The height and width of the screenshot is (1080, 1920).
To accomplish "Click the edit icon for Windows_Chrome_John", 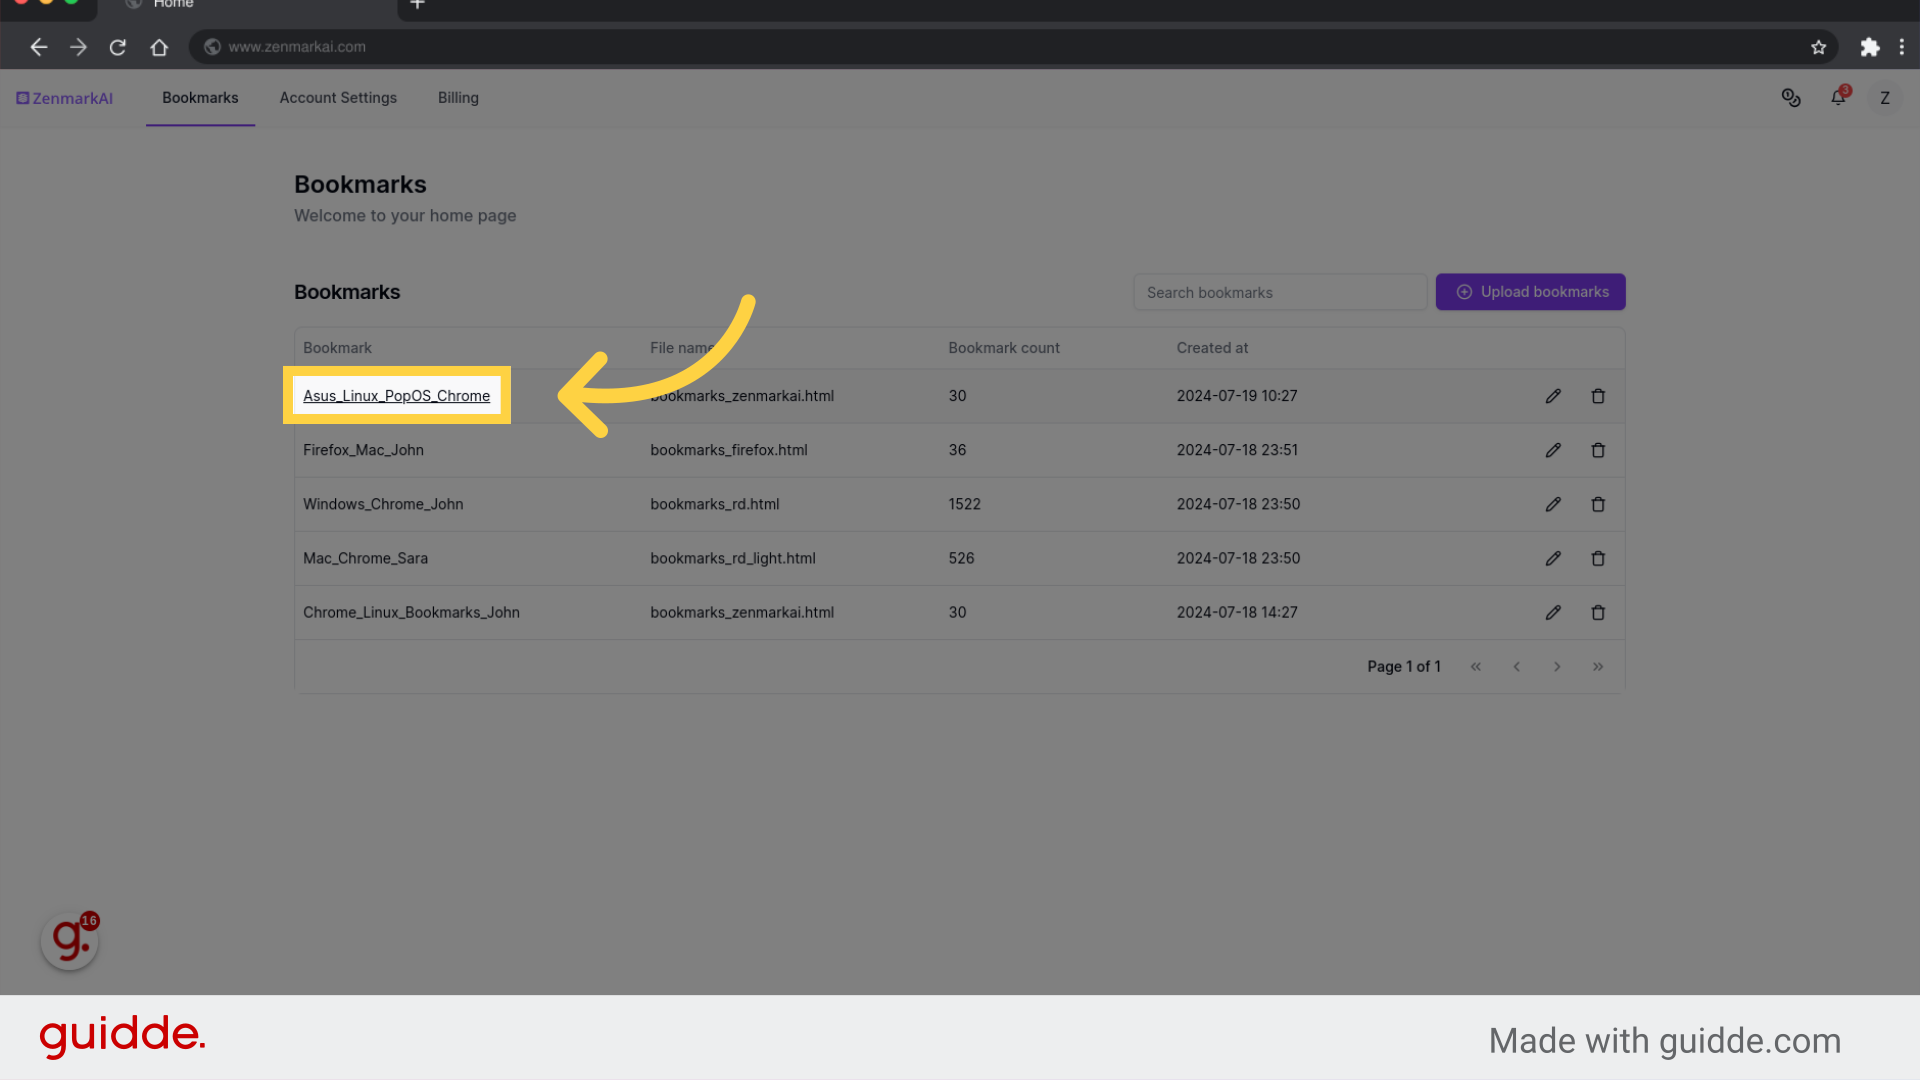I will 1553,504.
